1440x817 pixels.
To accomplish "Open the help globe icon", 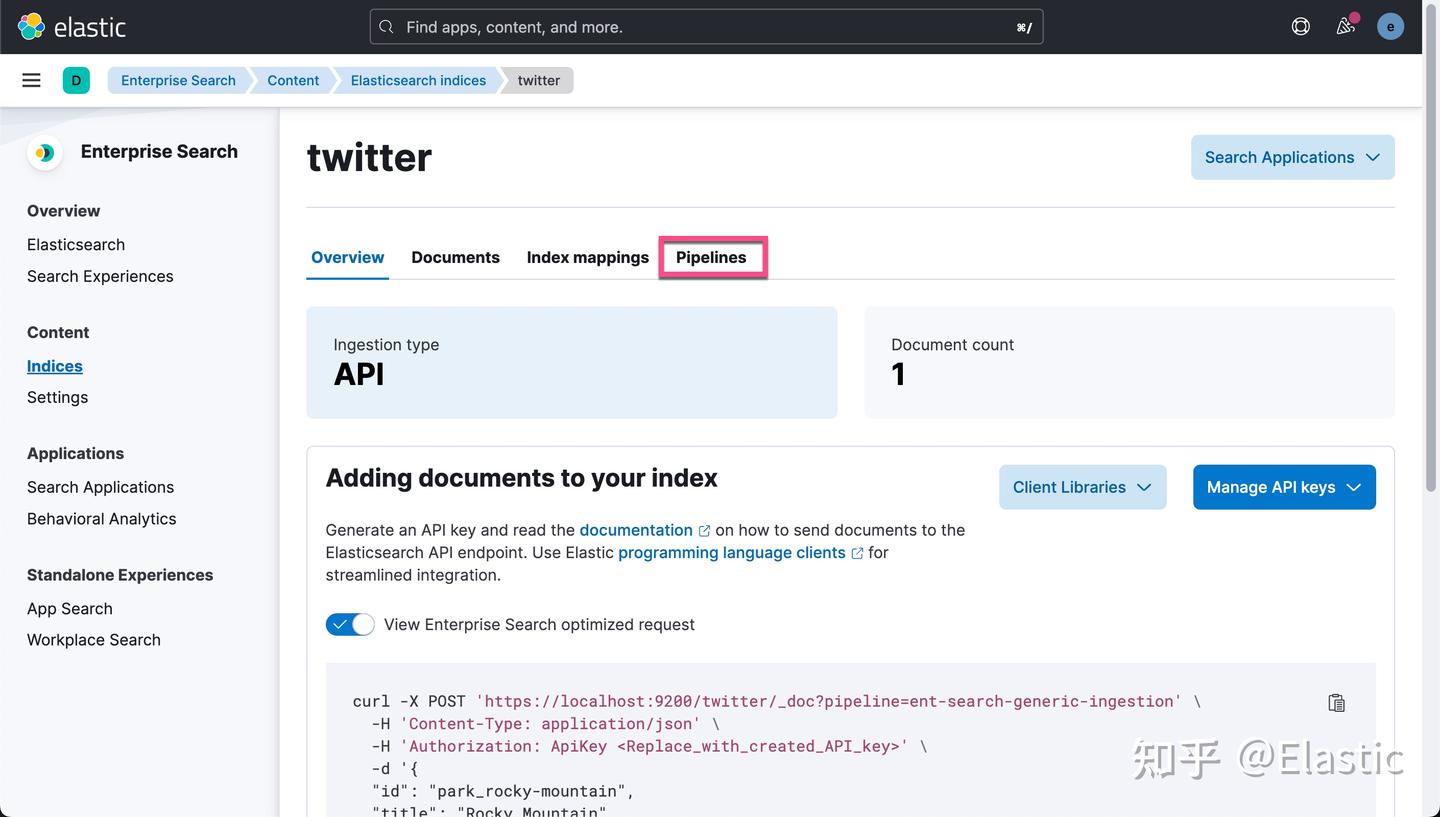I will 1300,26.
